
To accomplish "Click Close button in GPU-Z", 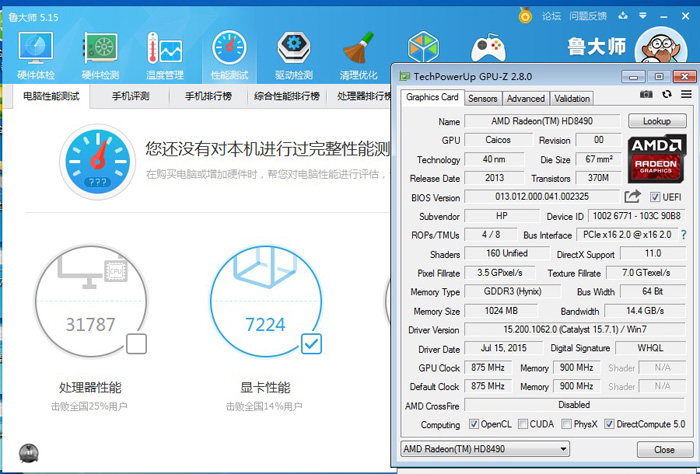I will point(664,449).
